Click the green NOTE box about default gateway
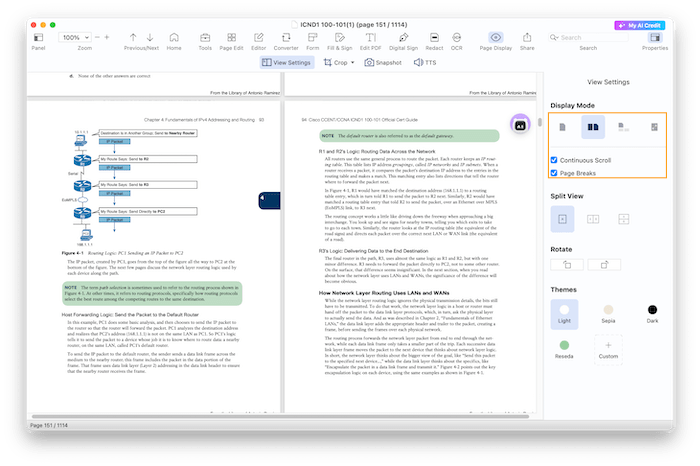The image size is (700, 466). point(409,136)
